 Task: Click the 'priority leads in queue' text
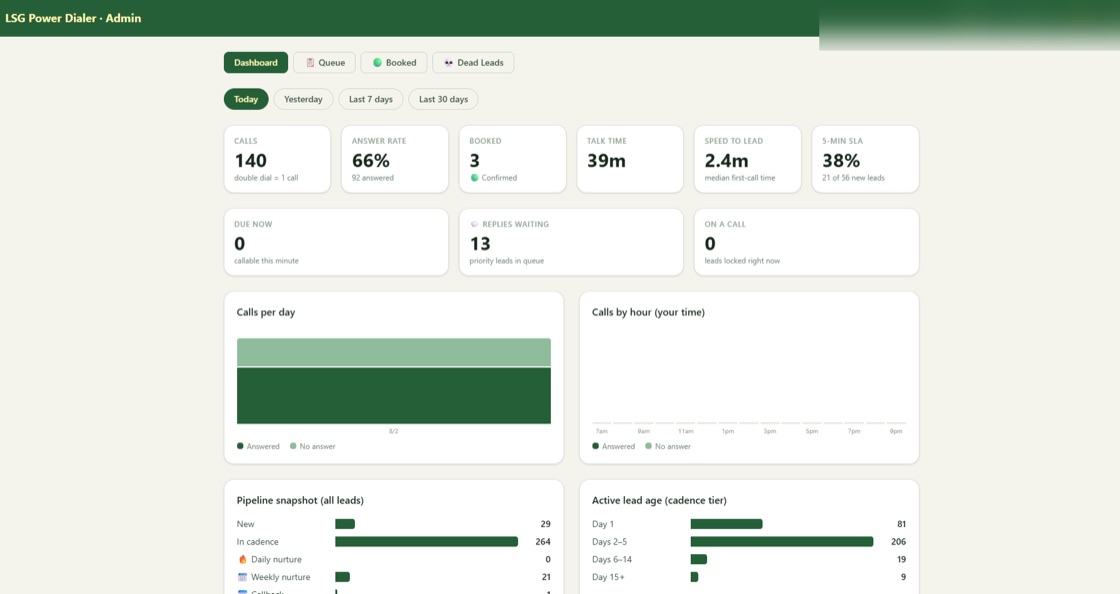[506, 261]
